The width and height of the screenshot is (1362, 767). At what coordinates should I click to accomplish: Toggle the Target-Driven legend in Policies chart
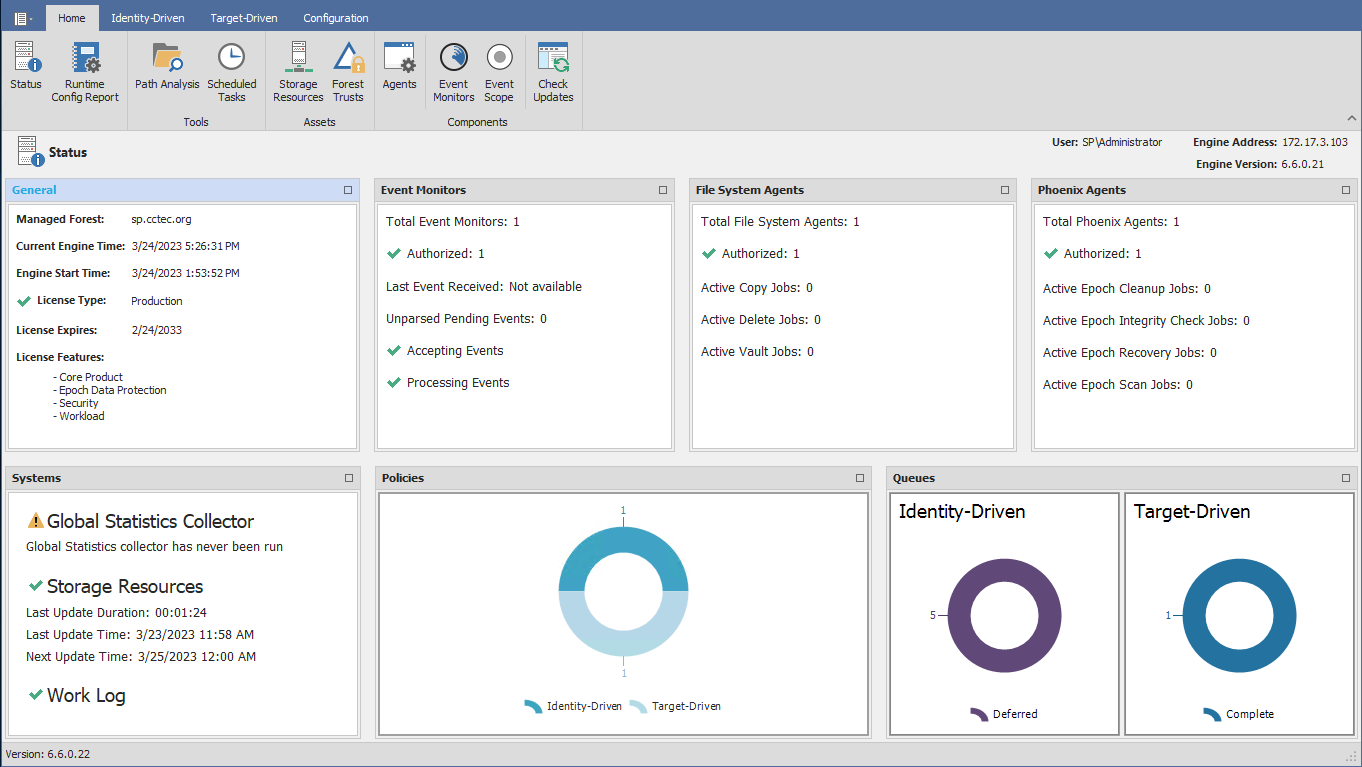pyautogui.click(x=686, y=705)
